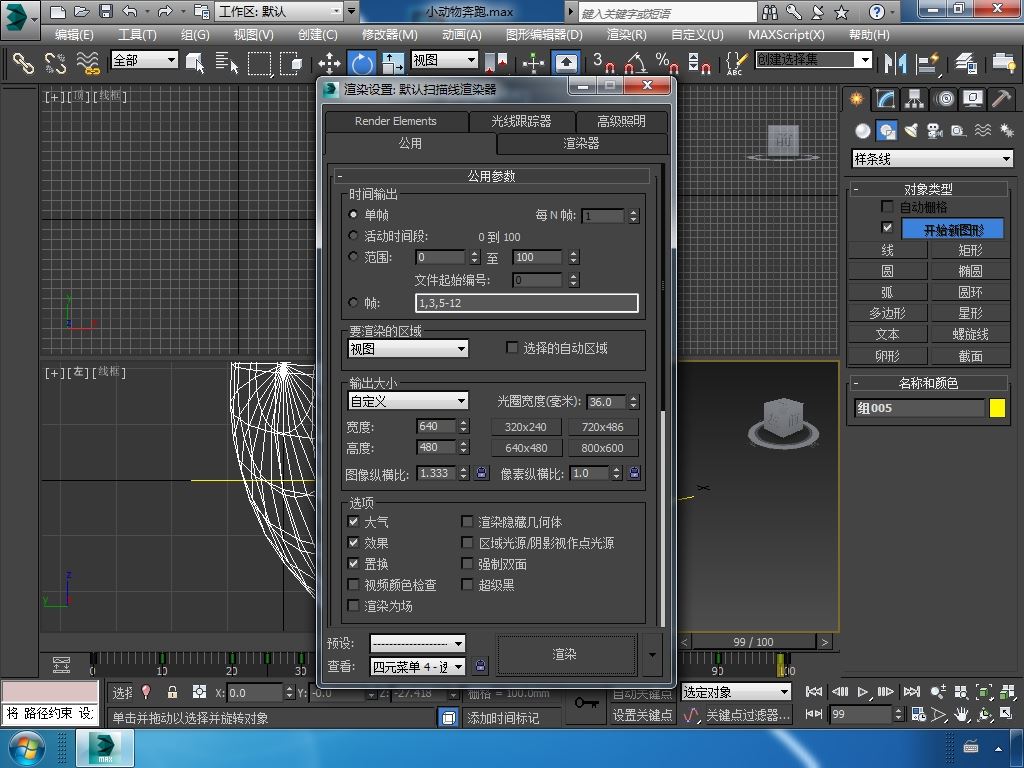
Task: Select the 活动时间段 radio button
Action: (x=353, y=235)
